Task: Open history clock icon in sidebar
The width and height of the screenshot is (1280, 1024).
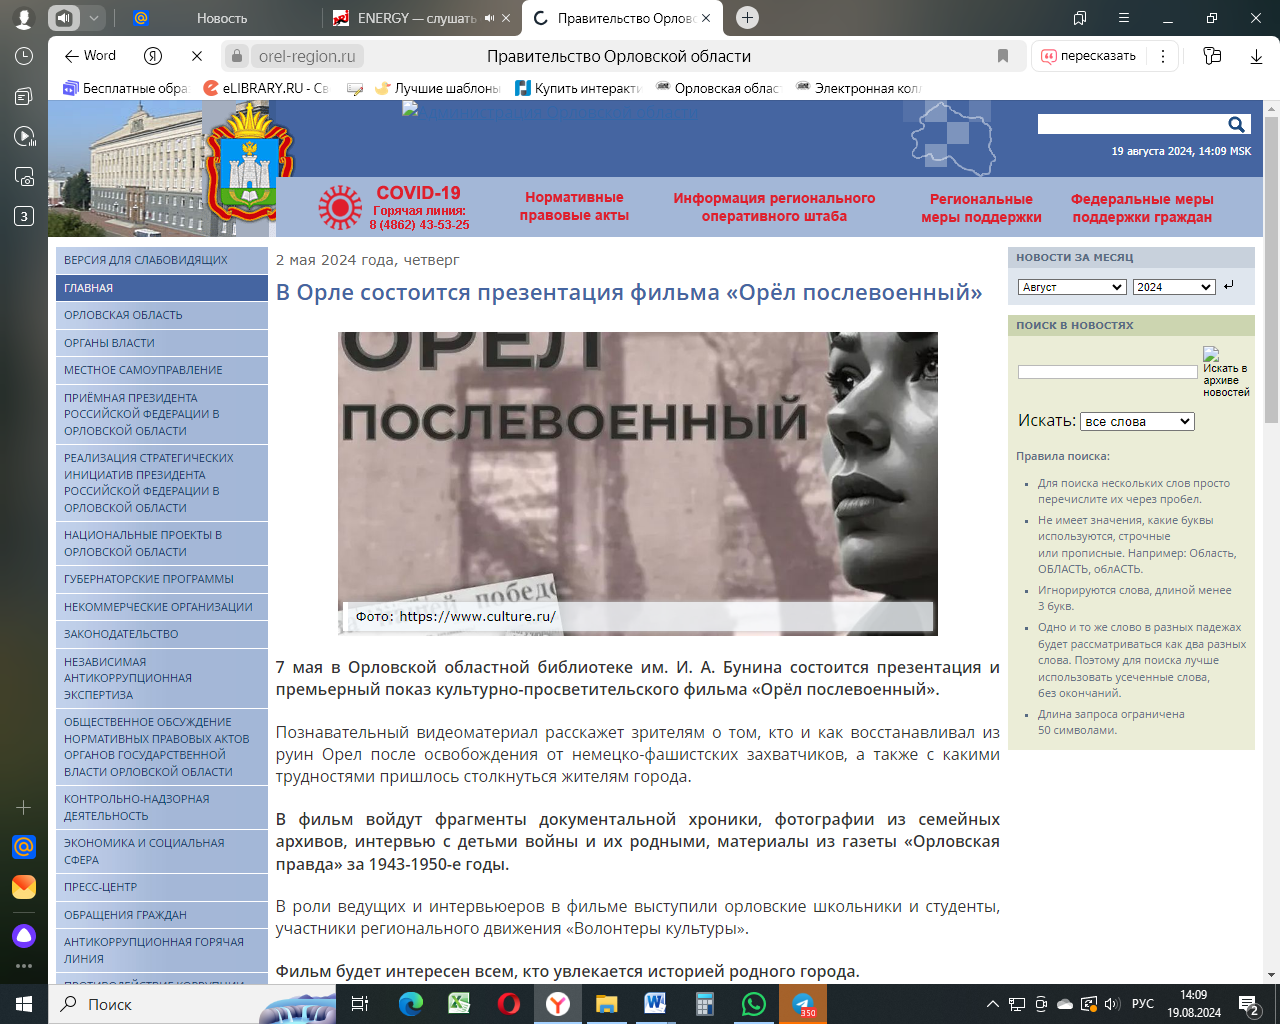Action: [x=24, y=56]
